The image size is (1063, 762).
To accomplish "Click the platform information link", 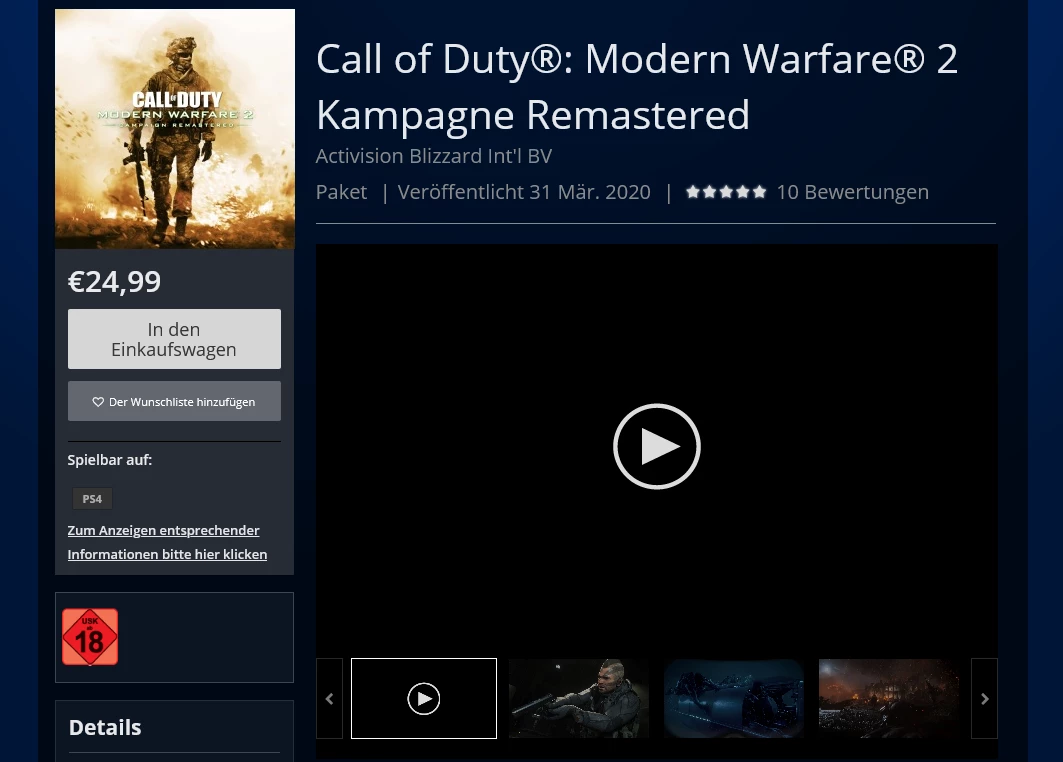I will (x=167, y=542).
